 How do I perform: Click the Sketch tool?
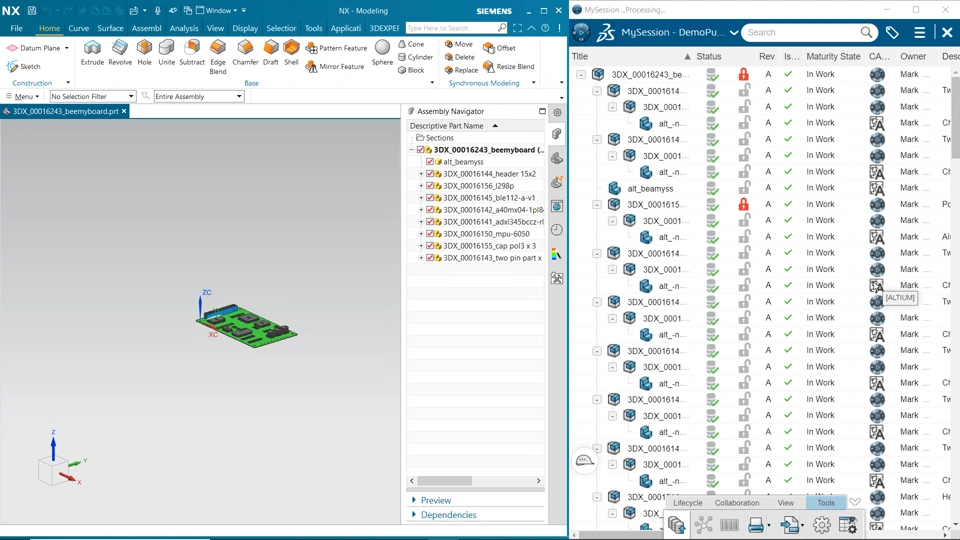click(x=24, y=66)
